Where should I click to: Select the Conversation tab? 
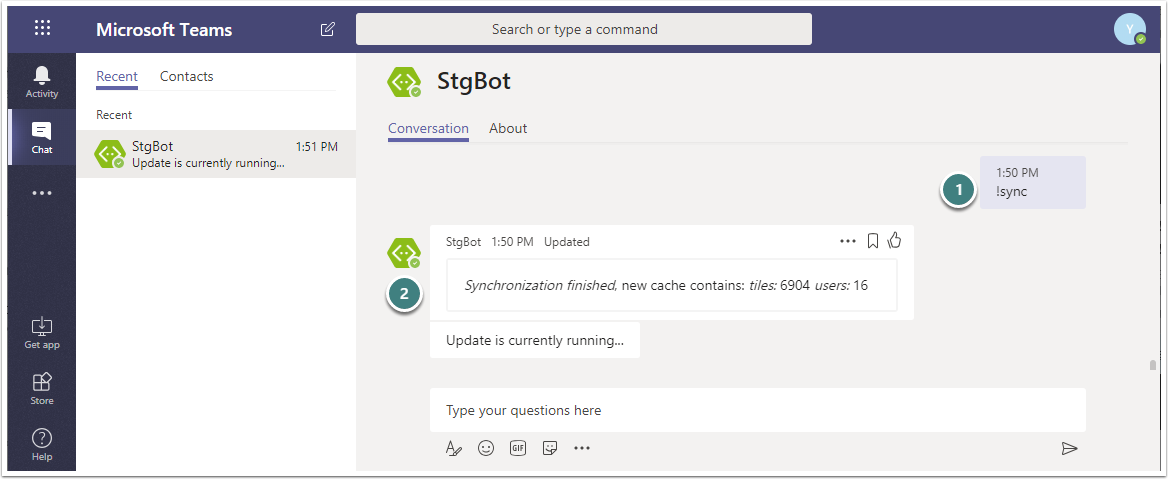click(428, 129)
